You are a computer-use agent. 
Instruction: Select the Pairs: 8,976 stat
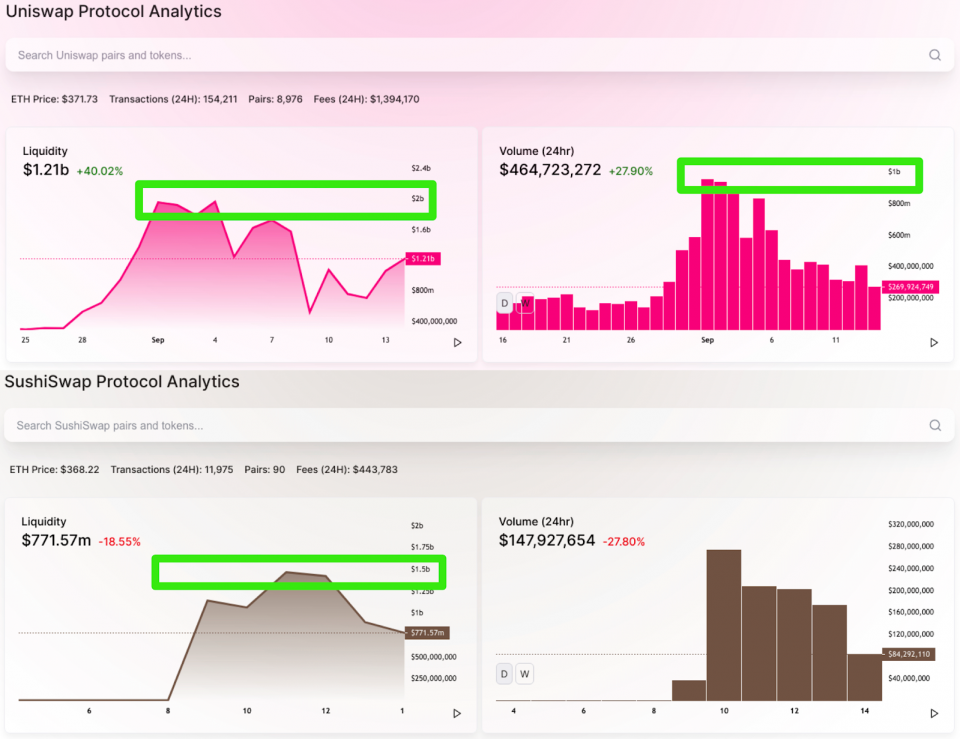point(276,99)
